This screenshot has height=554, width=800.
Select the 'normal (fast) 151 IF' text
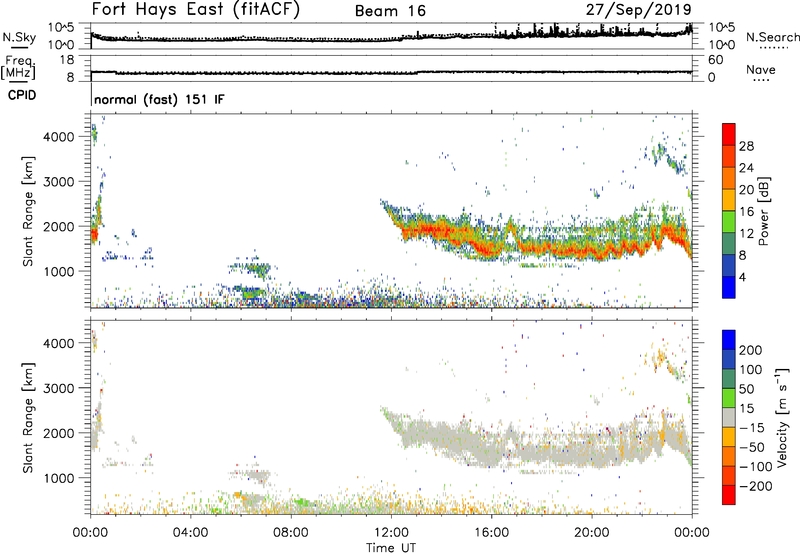tap(159, 99)
